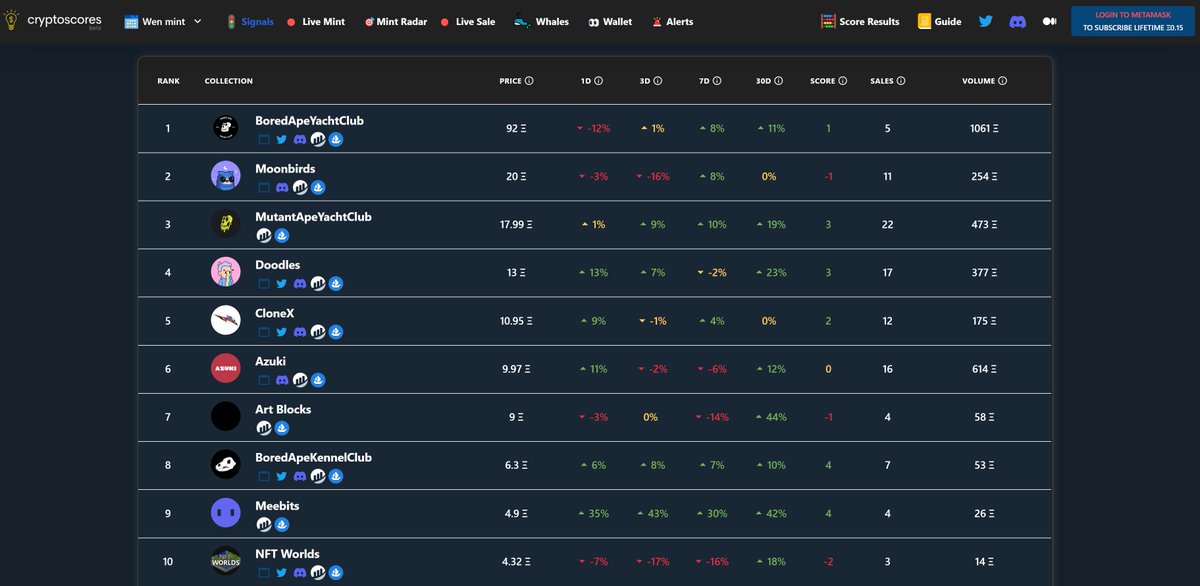1200x586 pixels.
Task: Open the Wallet page
Action: coord(610,21)
